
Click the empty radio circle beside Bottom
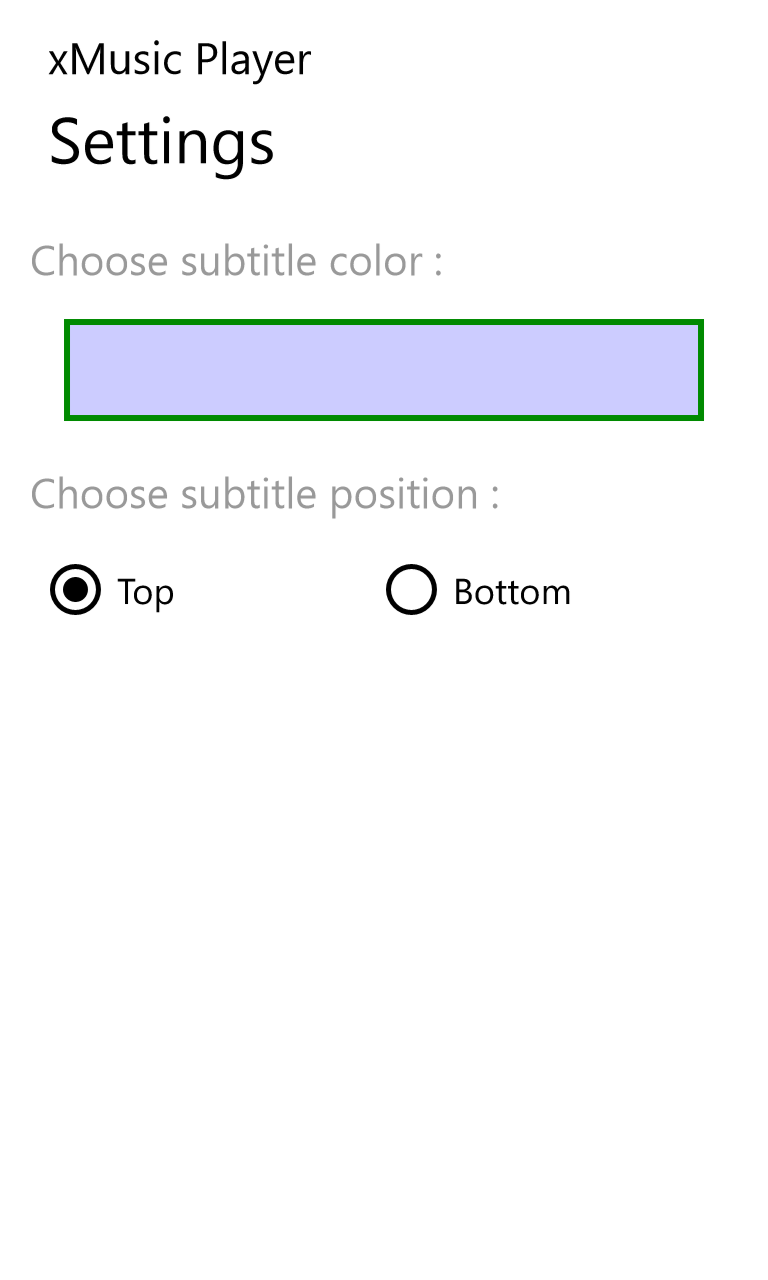(411, 590)
